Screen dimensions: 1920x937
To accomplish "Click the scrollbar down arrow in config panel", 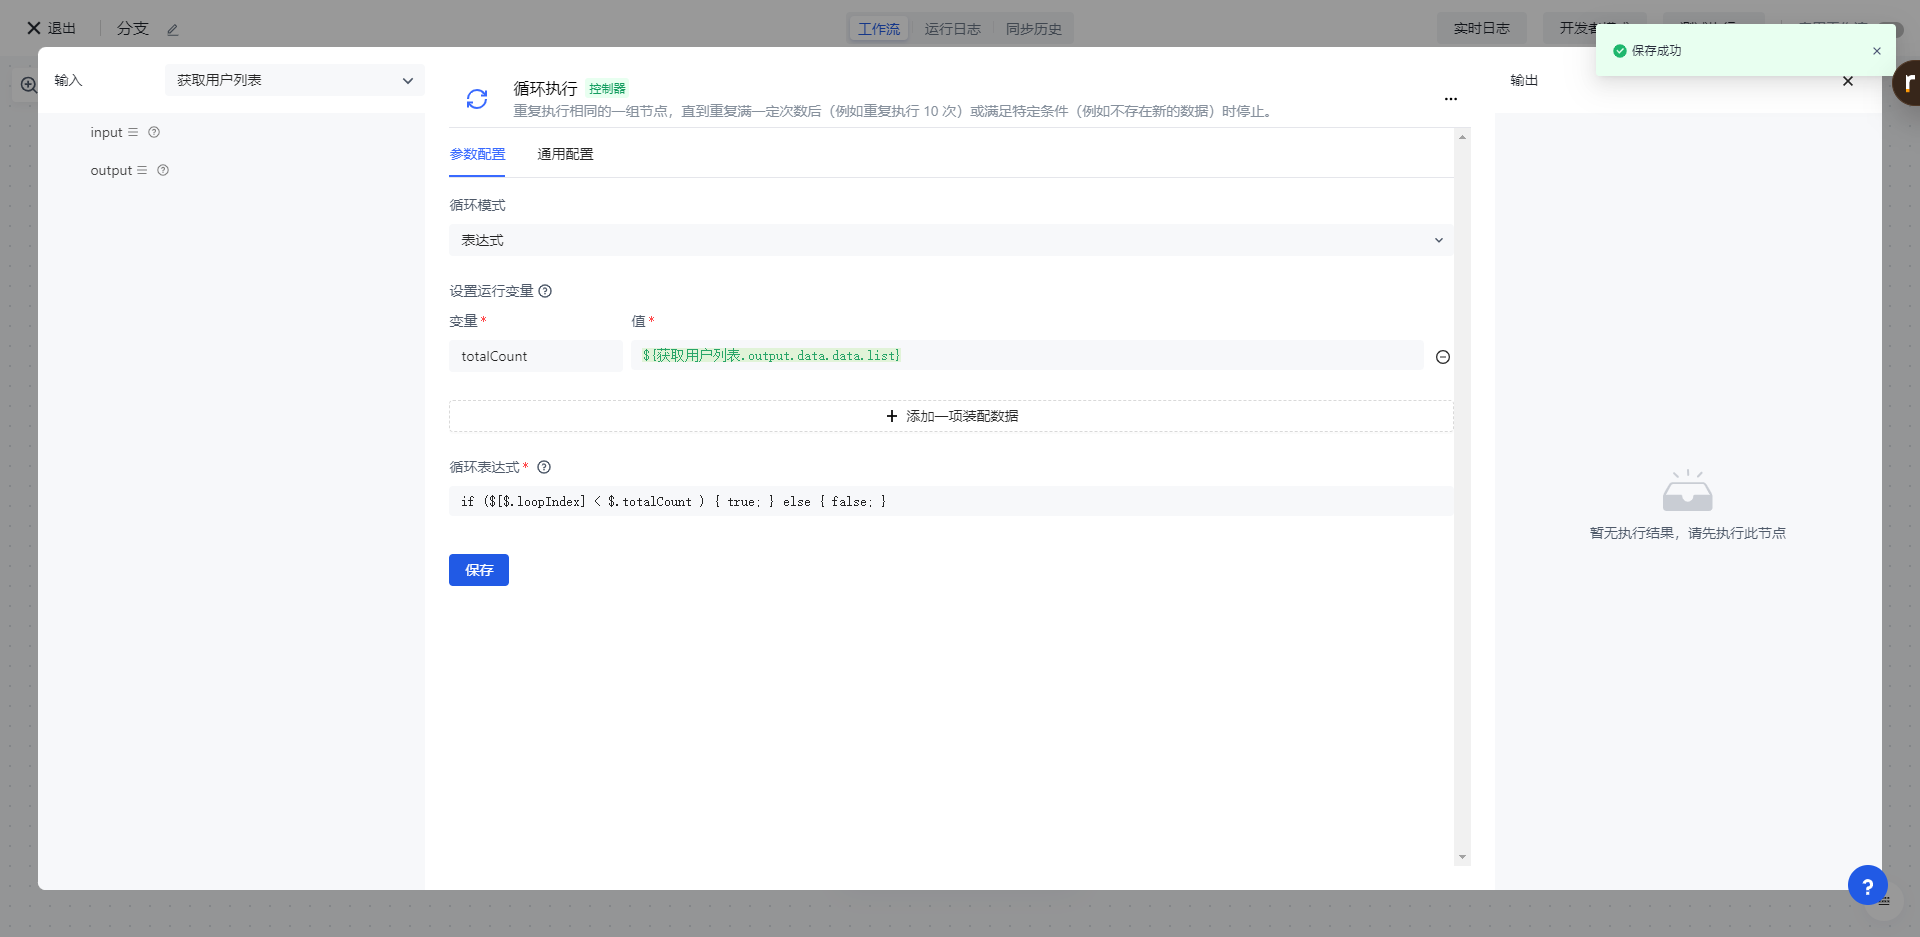I will click(x=1462, y=857).
